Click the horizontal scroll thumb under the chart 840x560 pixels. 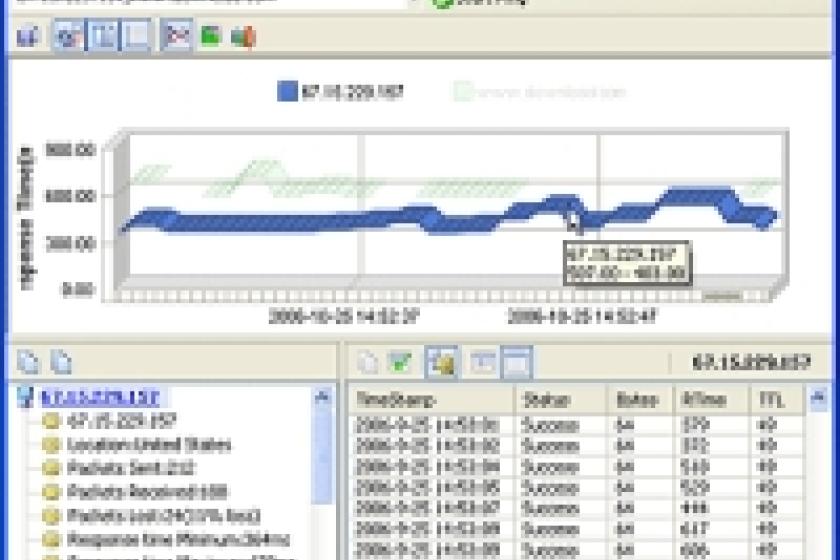[722, 295]
